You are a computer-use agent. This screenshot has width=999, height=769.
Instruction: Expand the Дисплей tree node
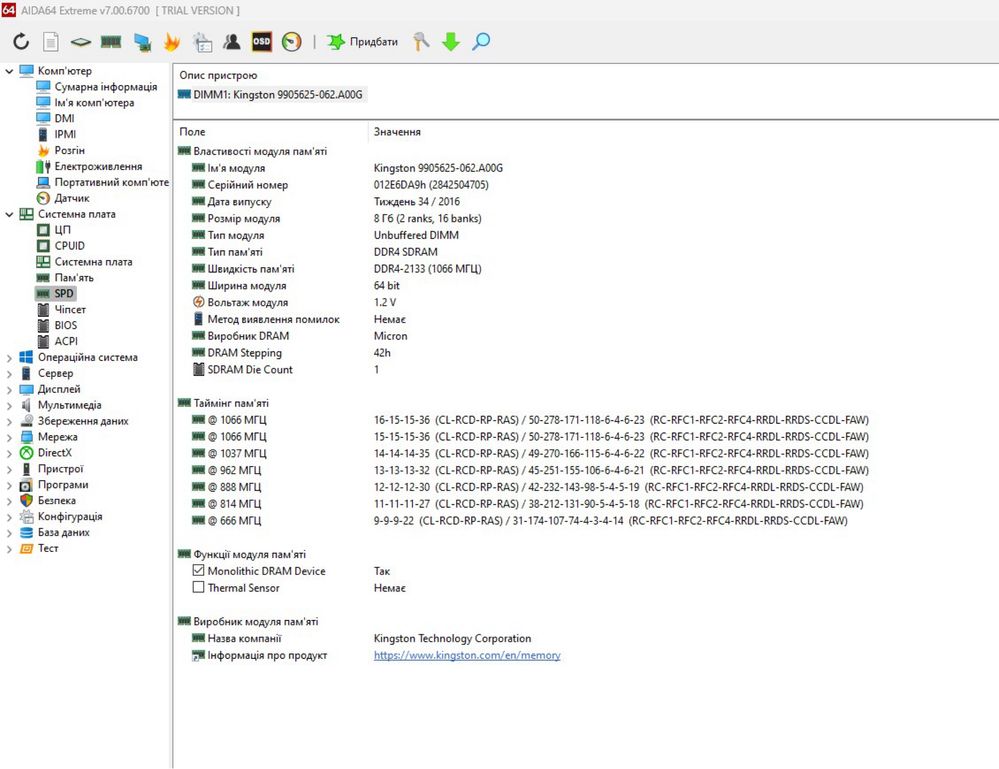(x=9, y=389)
